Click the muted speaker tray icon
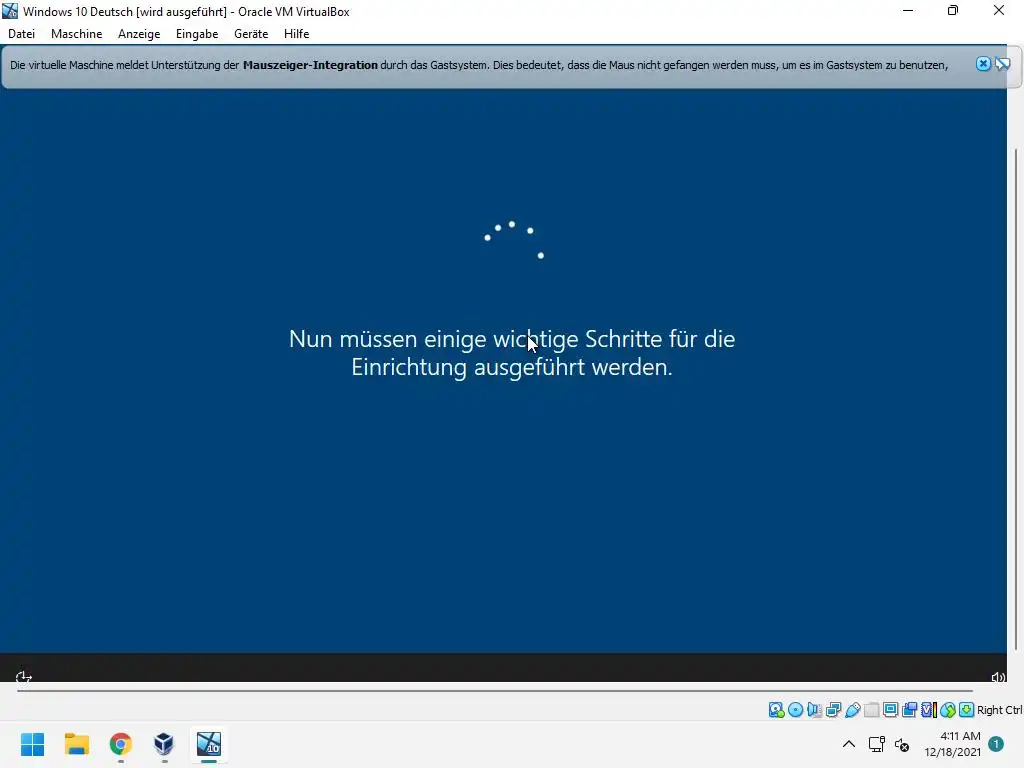The width and height of the screenshot is (1024, 768). [x=902, y=744]
